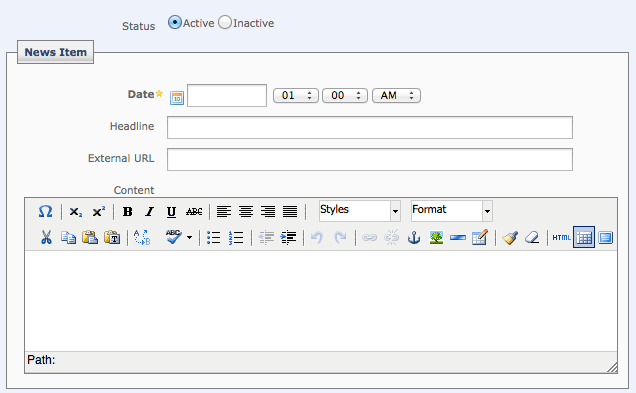Click the Path: status bar text

[x=41, y=360]
